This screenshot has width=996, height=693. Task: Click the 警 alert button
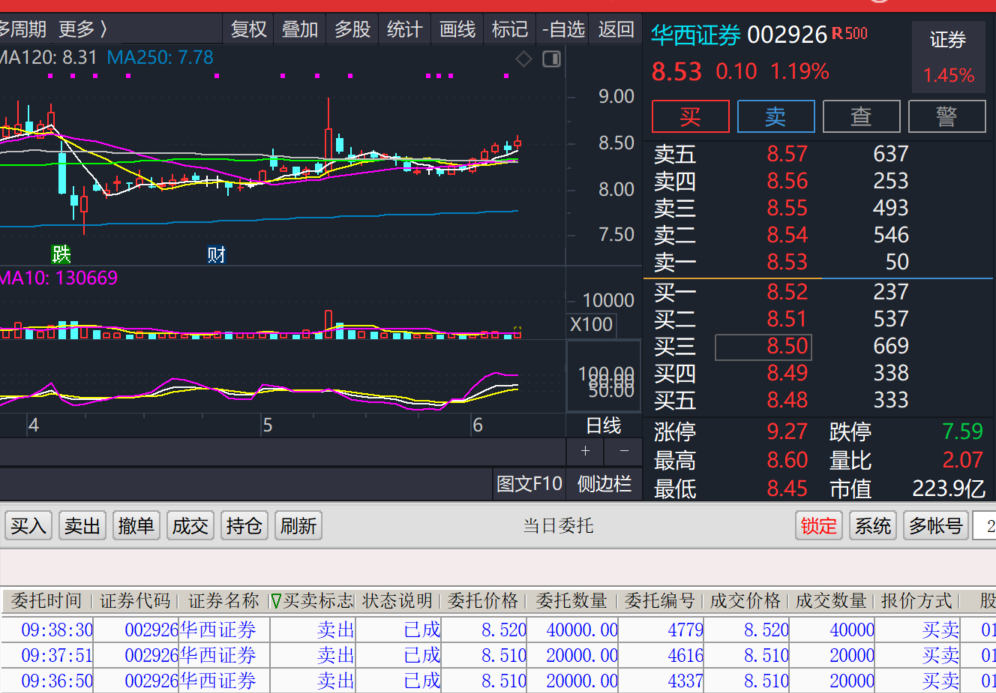946,117
